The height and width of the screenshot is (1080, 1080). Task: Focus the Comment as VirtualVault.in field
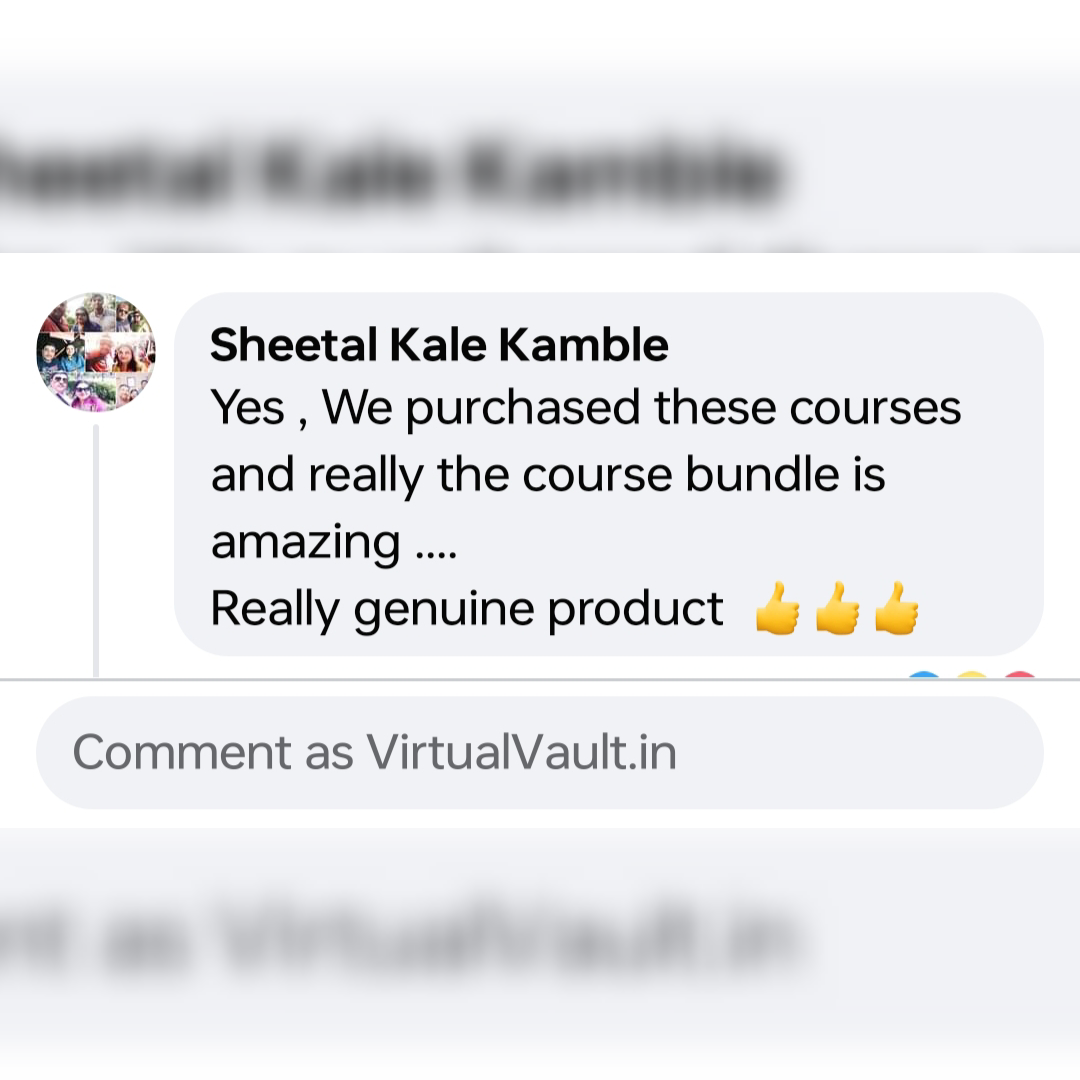tap(539, 752)
